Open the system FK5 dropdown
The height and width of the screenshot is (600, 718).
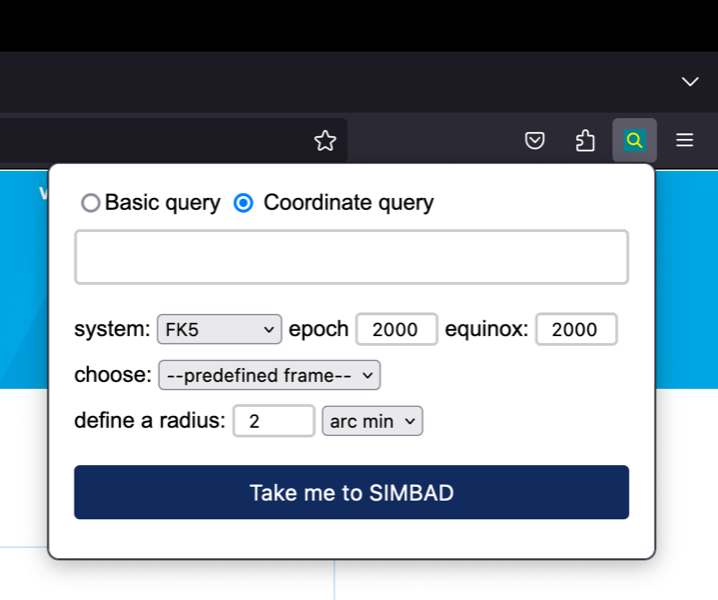point(219,329)
